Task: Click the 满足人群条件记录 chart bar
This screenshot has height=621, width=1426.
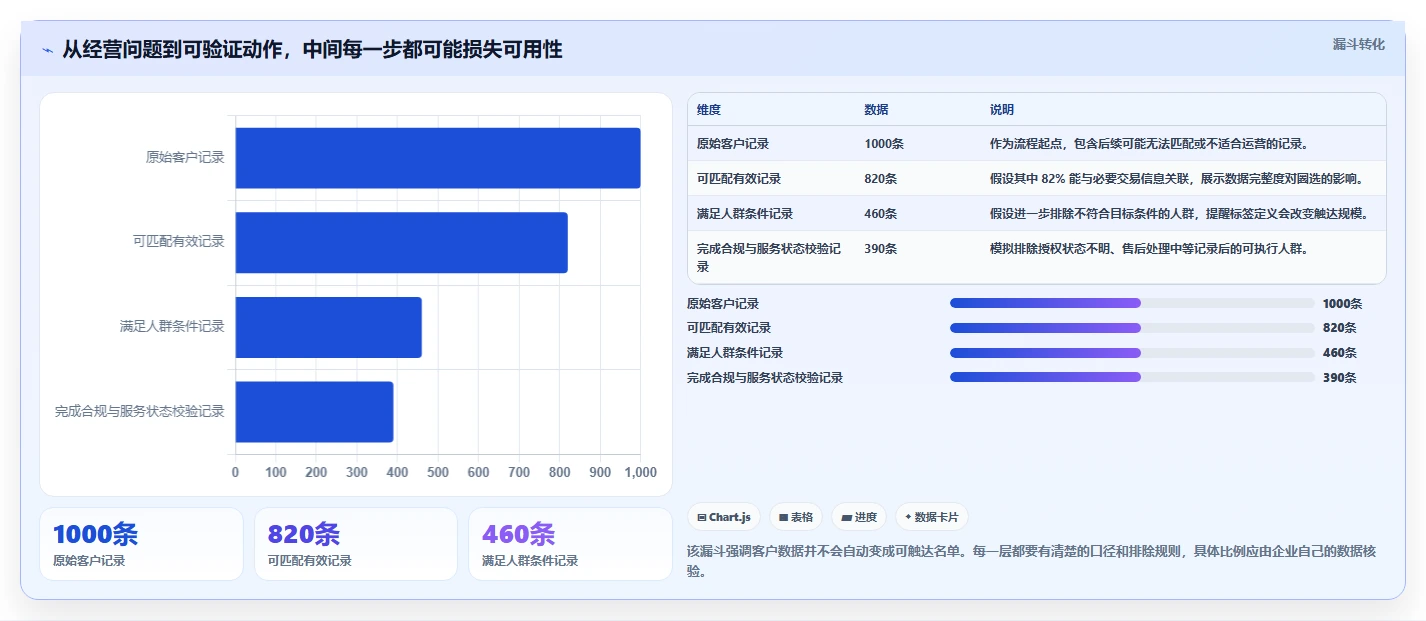Action: [329, 327]
